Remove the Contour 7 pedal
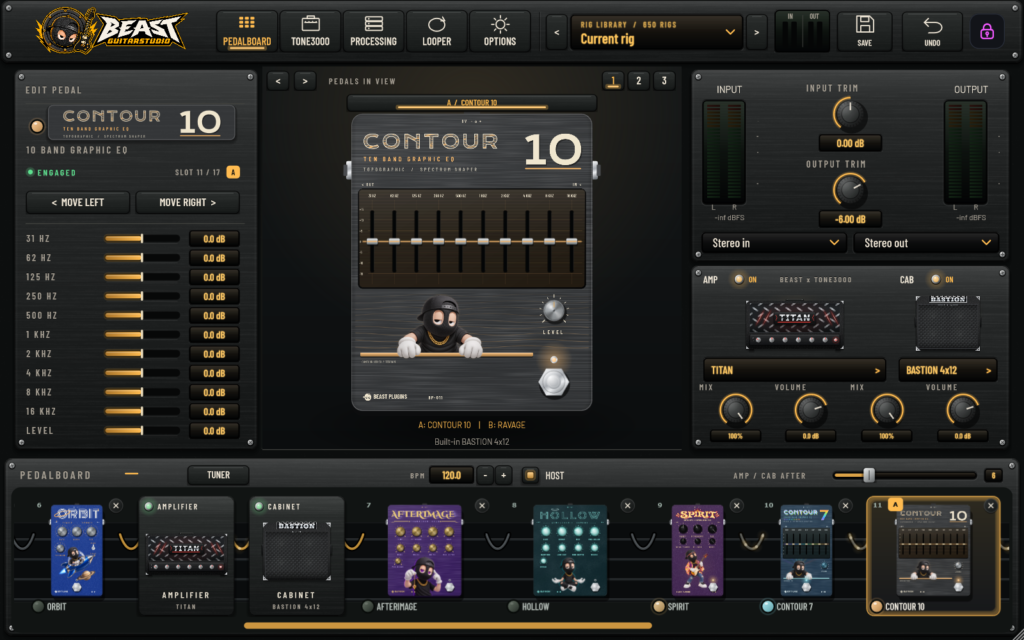Image resolution: width=1024 pixels, height=640 pixels. pyautogui.click(x=845, y=505)
